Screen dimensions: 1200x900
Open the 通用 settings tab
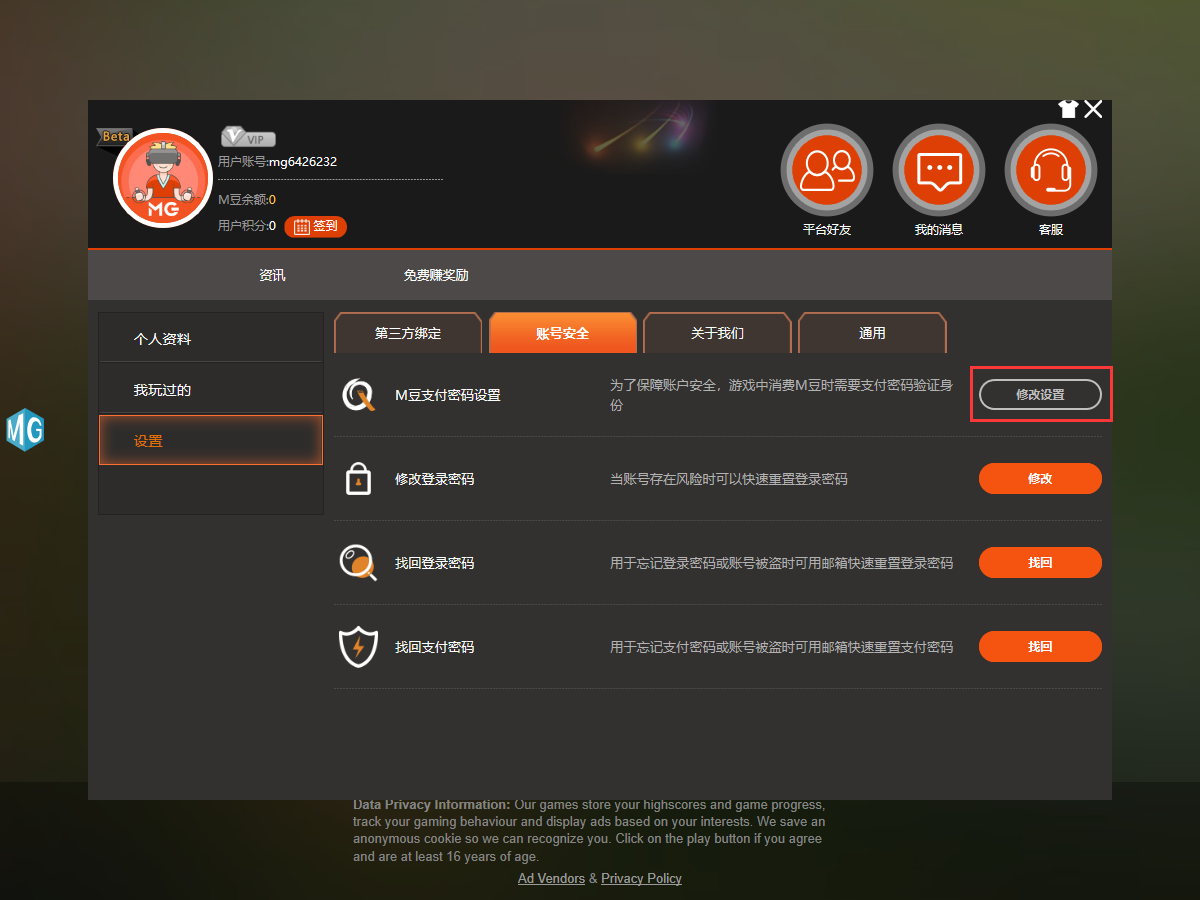(872, 333)
